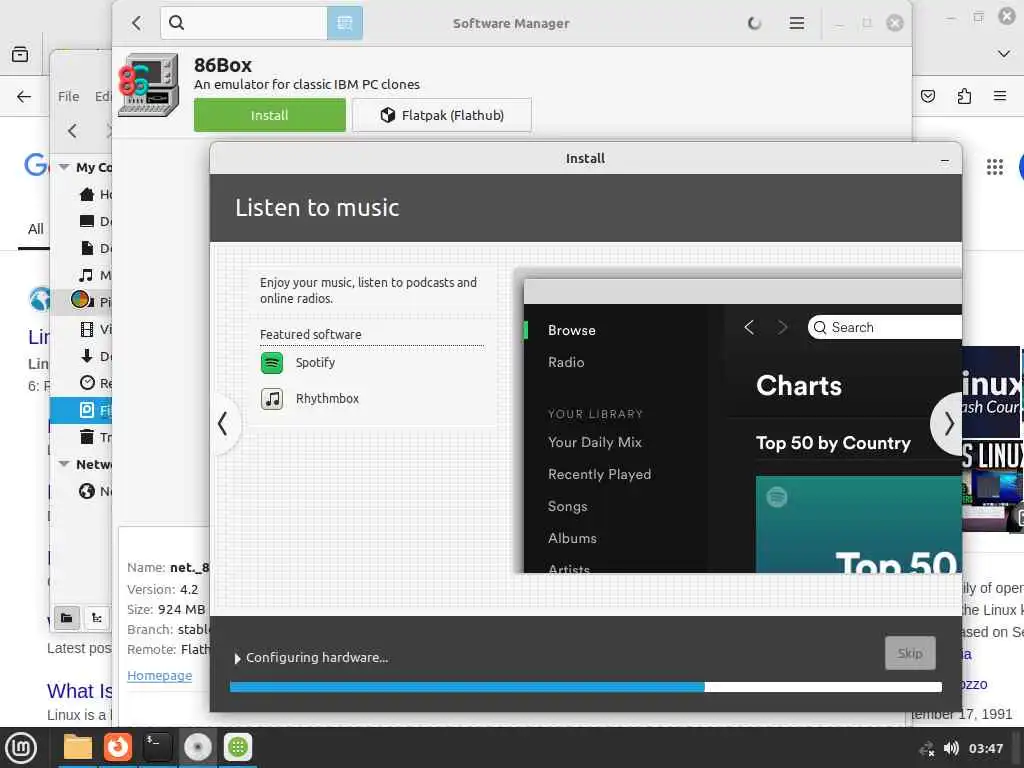This screenshot has height=768, width=1024.
Task: Go back in Software Manager
Action: (136, 24)
